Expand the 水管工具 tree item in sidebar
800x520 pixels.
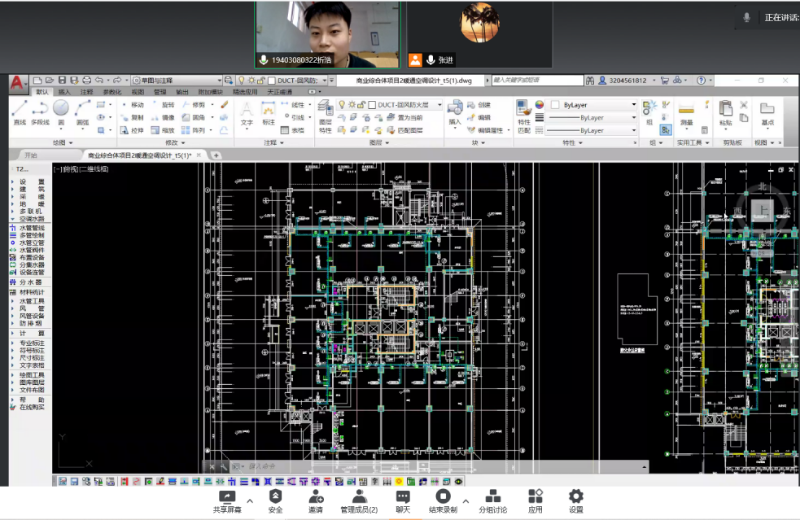32,300
